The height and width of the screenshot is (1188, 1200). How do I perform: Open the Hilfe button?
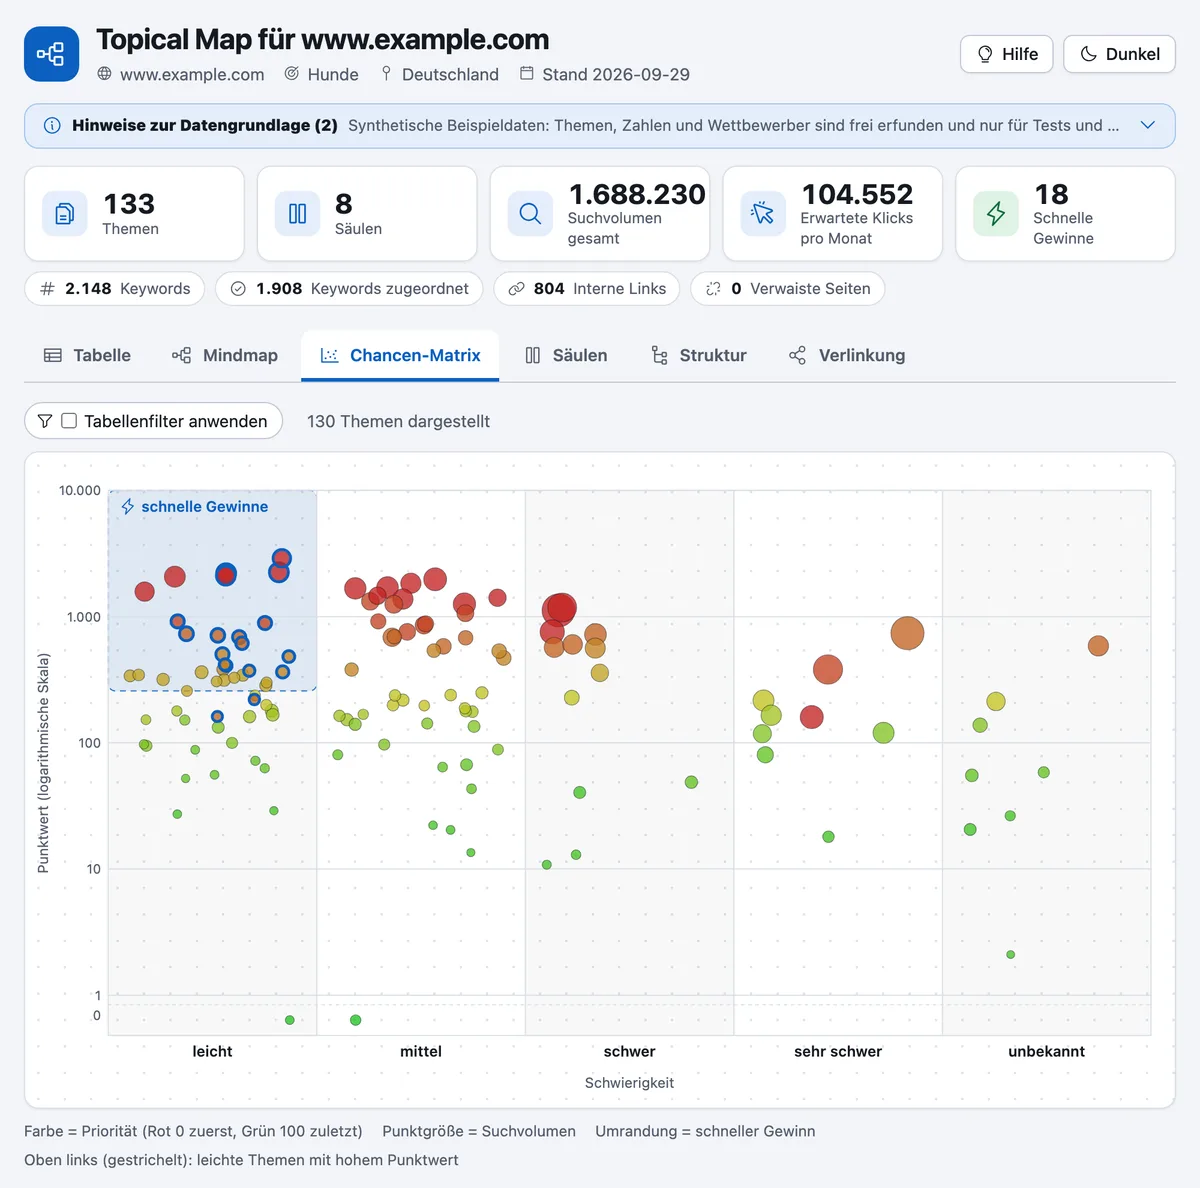click(x=1007, y=54)
